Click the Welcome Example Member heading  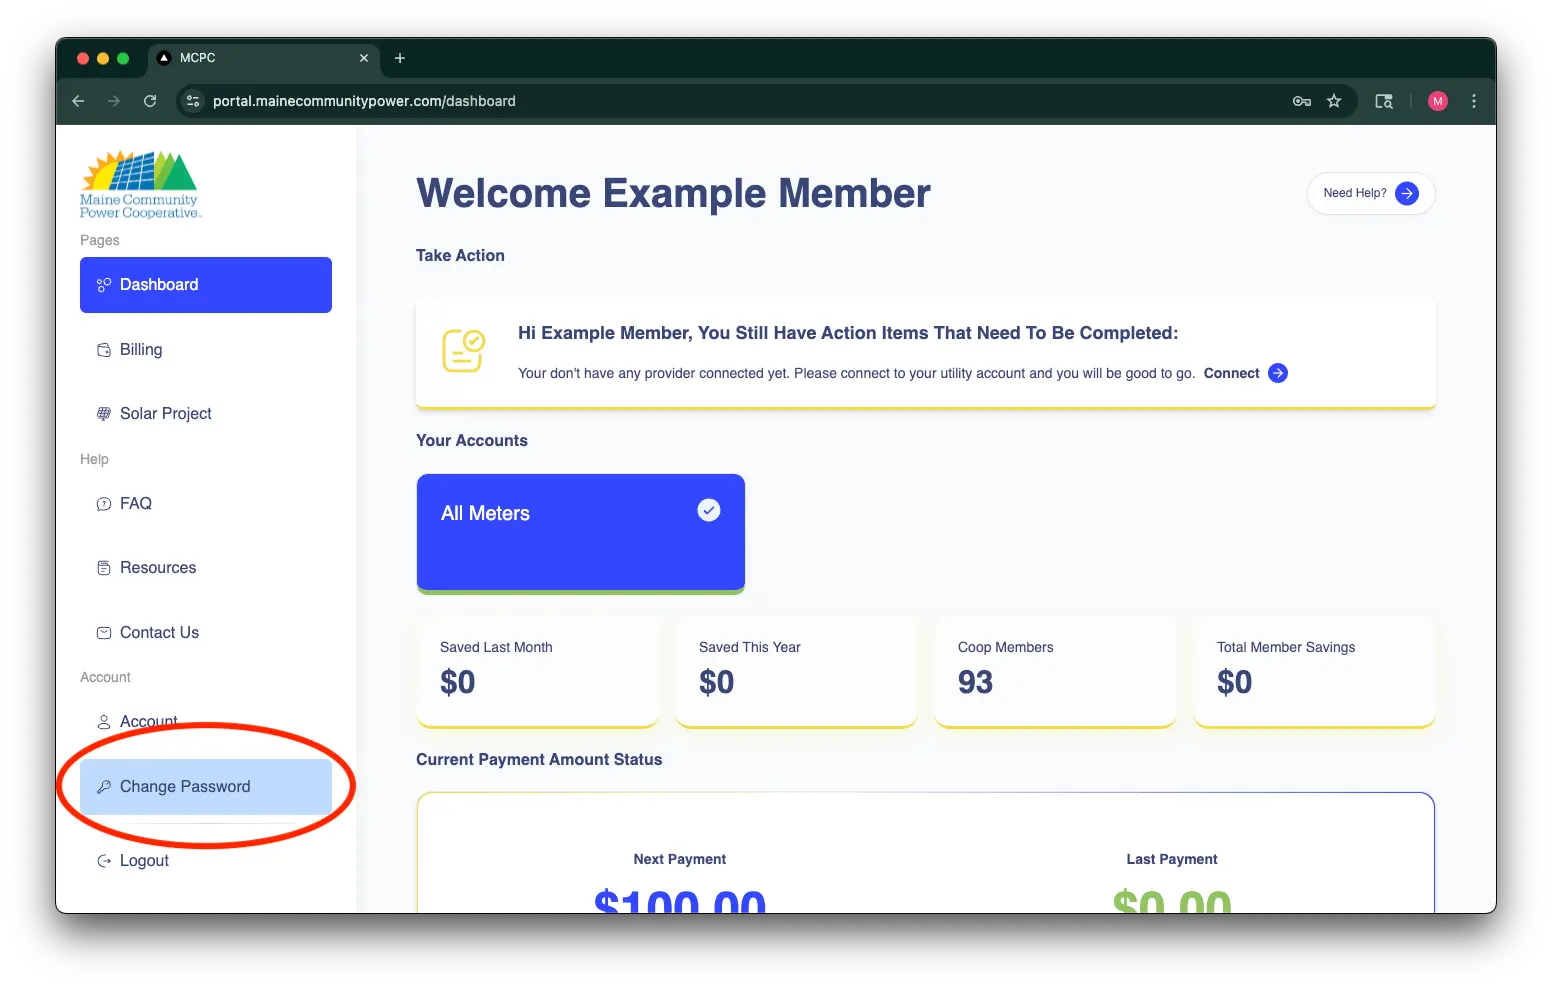click(x=673, y=193)
